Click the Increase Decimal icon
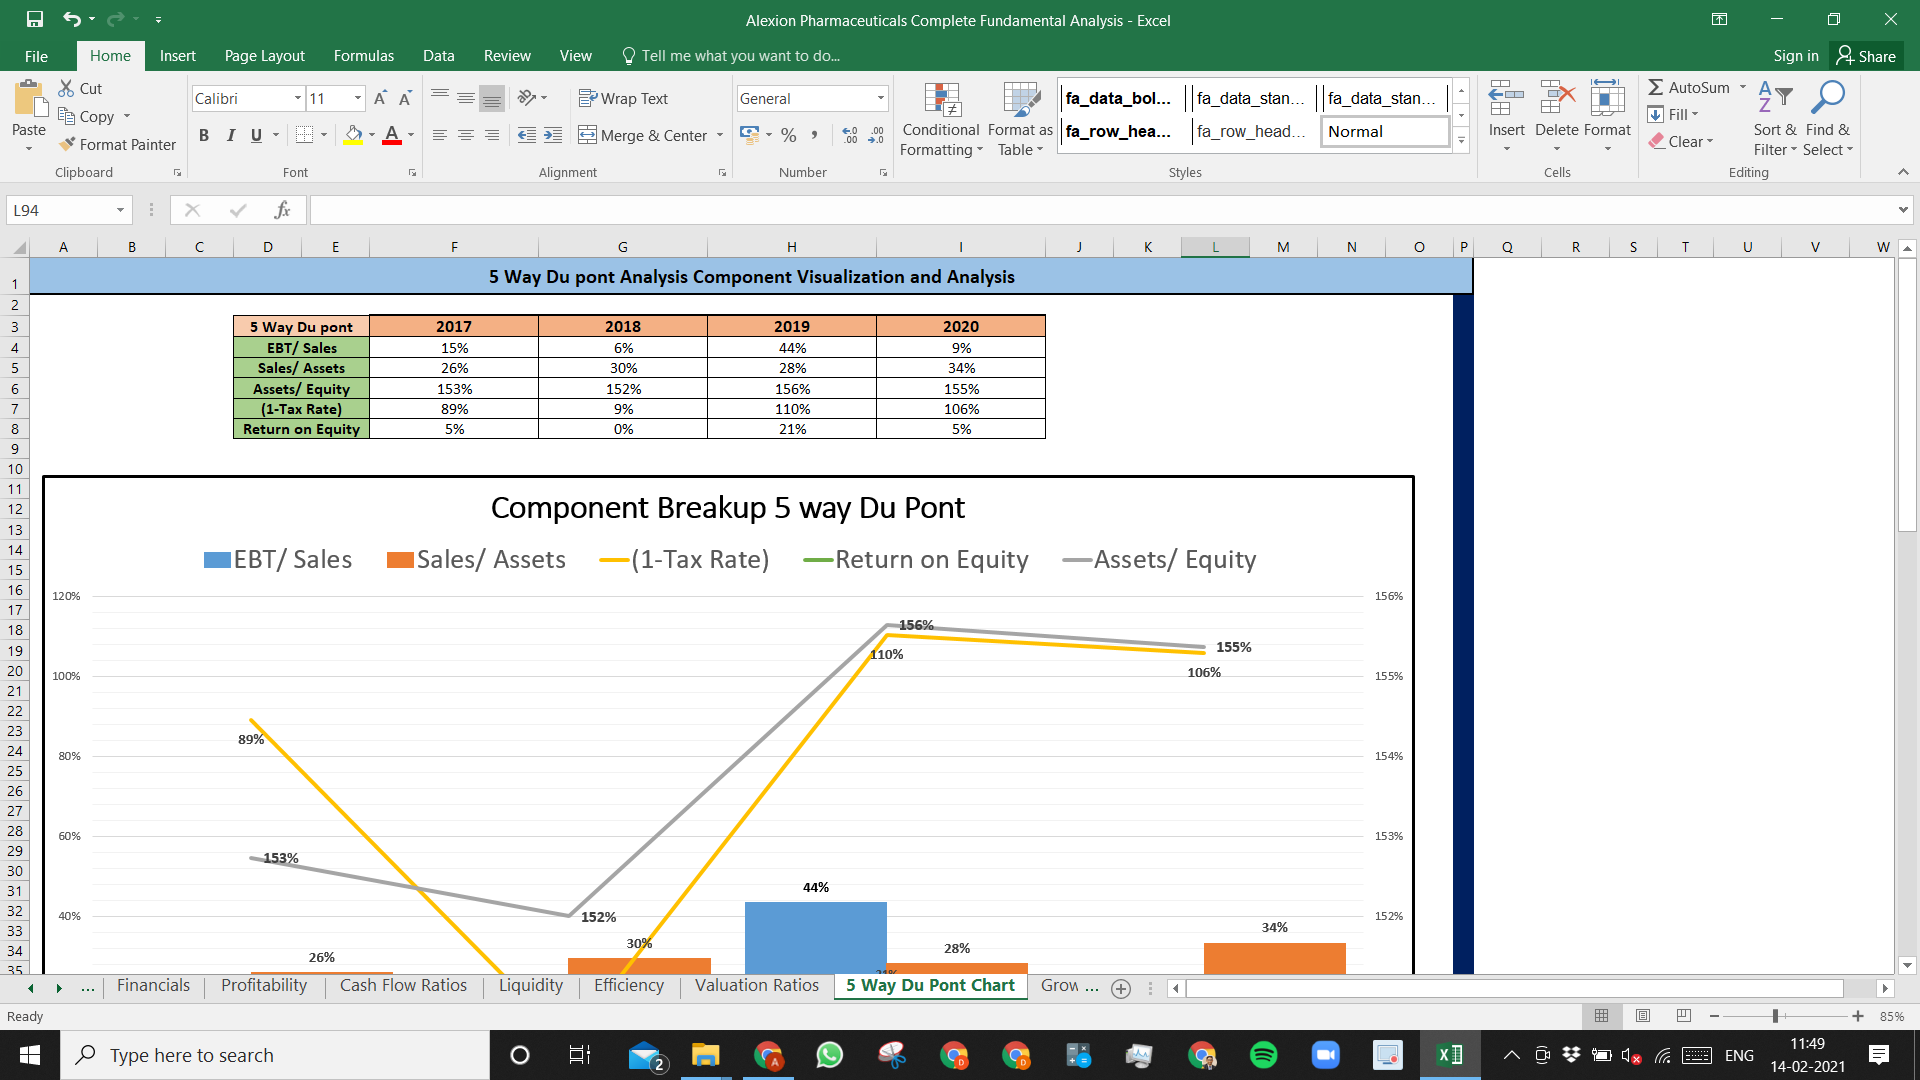This screenshot has height=1080, width=1920. pyautogui.click(x=850, y=135)
